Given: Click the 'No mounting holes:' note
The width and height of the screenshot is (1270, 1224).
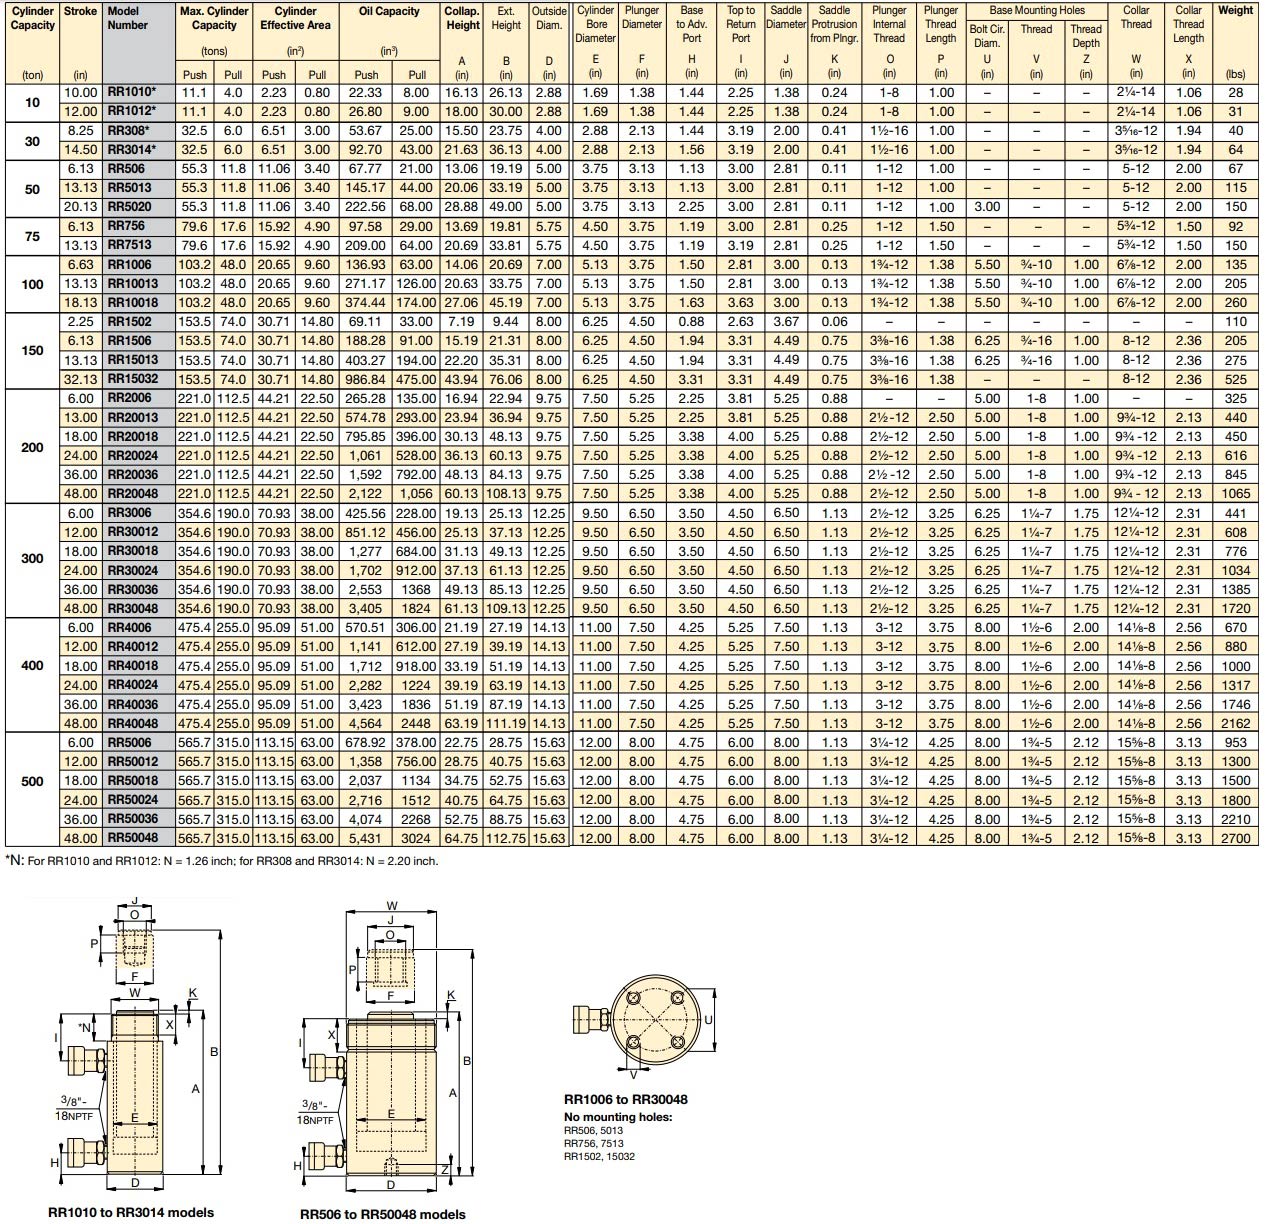Looking at the screenshot, I should pos(618,1117).
